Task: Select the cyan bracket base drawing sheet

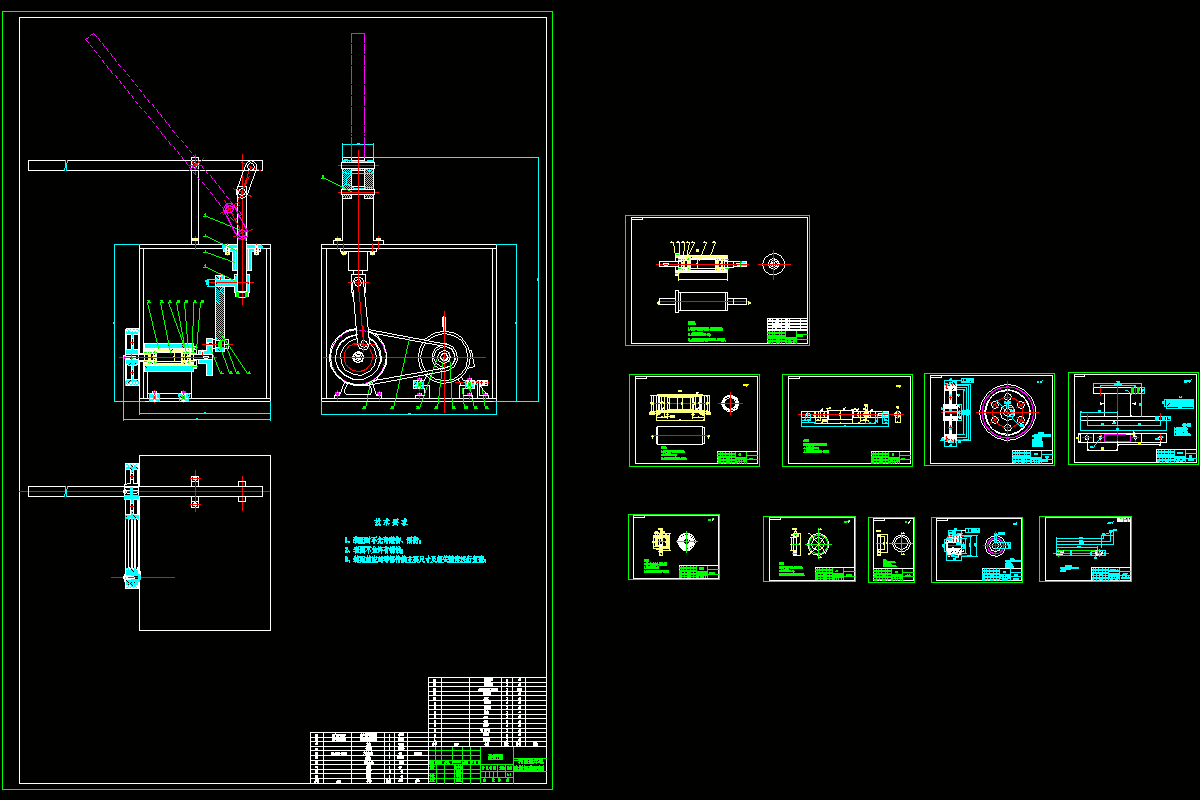Action: (1133, 418)
